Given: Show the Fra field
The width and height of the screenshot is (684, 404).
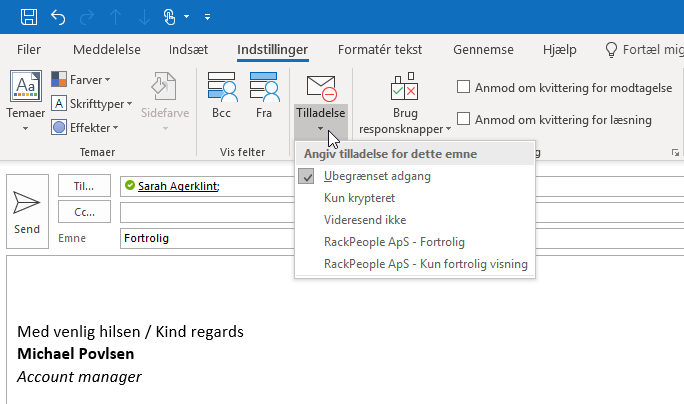Looking at the screenshot, I should tap(264, 97).
